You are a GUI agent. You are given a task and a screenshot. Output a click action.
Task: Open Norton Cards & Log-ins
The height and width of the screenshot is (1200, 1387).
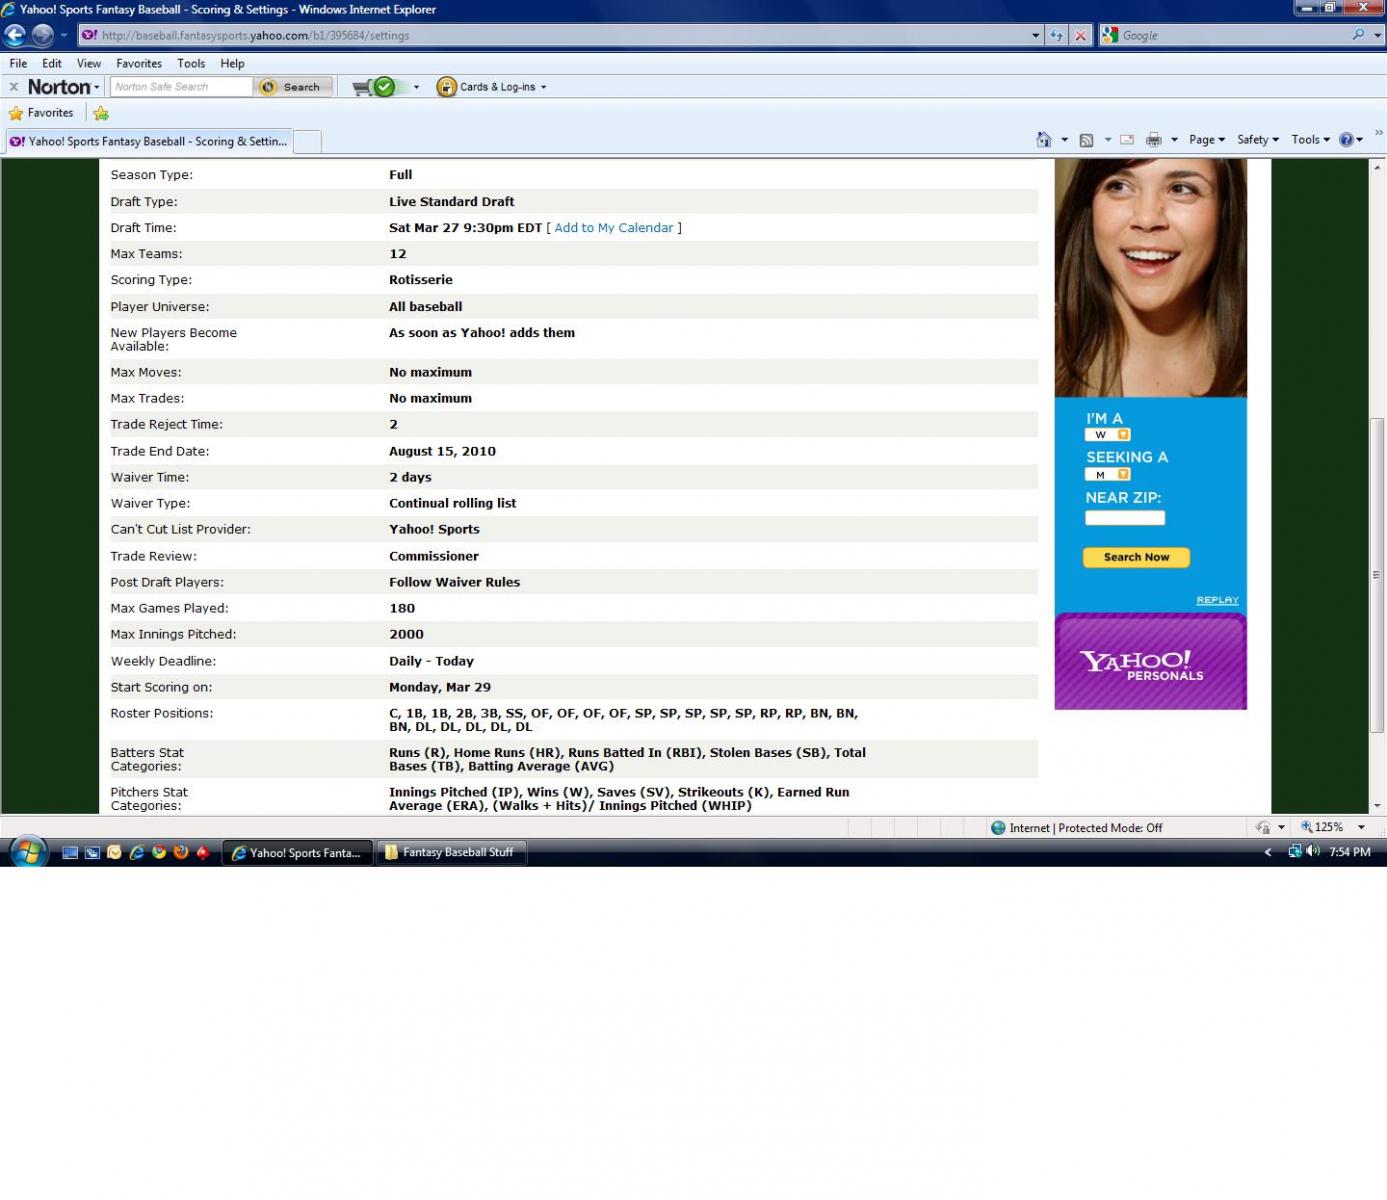[491, 87]
